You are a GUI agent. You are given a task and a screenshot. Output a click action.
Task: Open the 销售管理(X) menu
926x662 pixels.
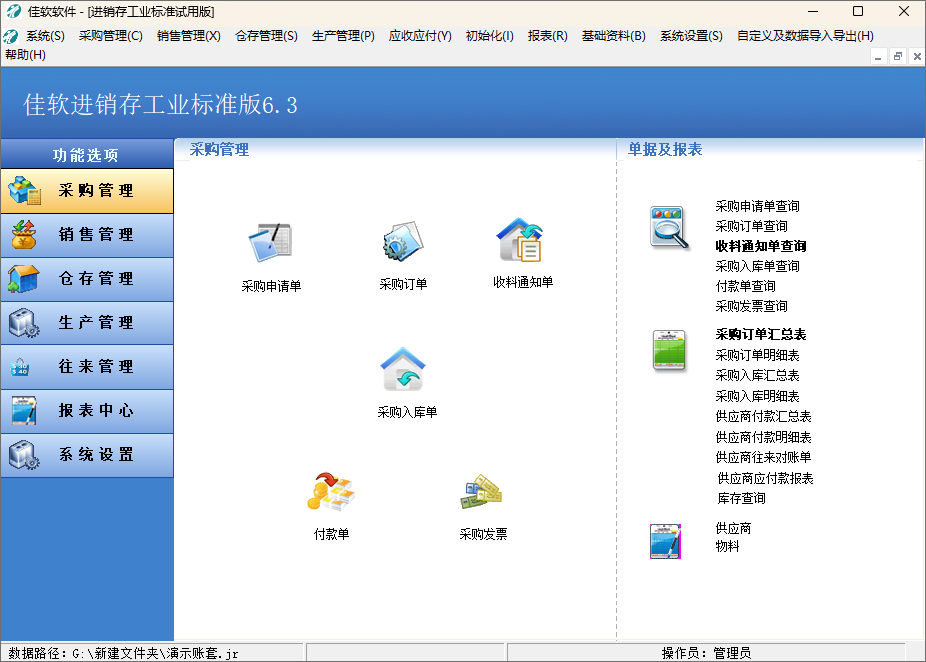[188, 36]
